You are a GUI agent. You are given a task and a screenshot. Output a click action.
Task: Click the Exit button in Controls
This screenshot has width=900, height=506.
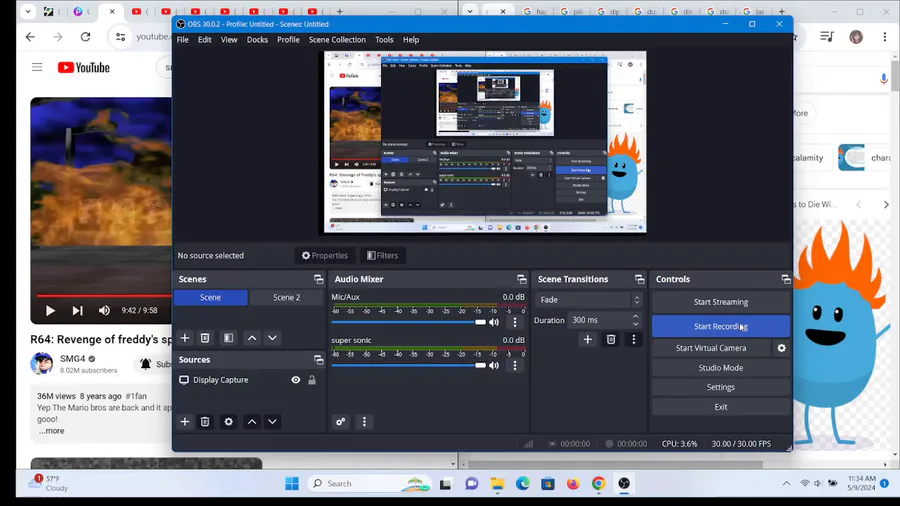[721, 407]
